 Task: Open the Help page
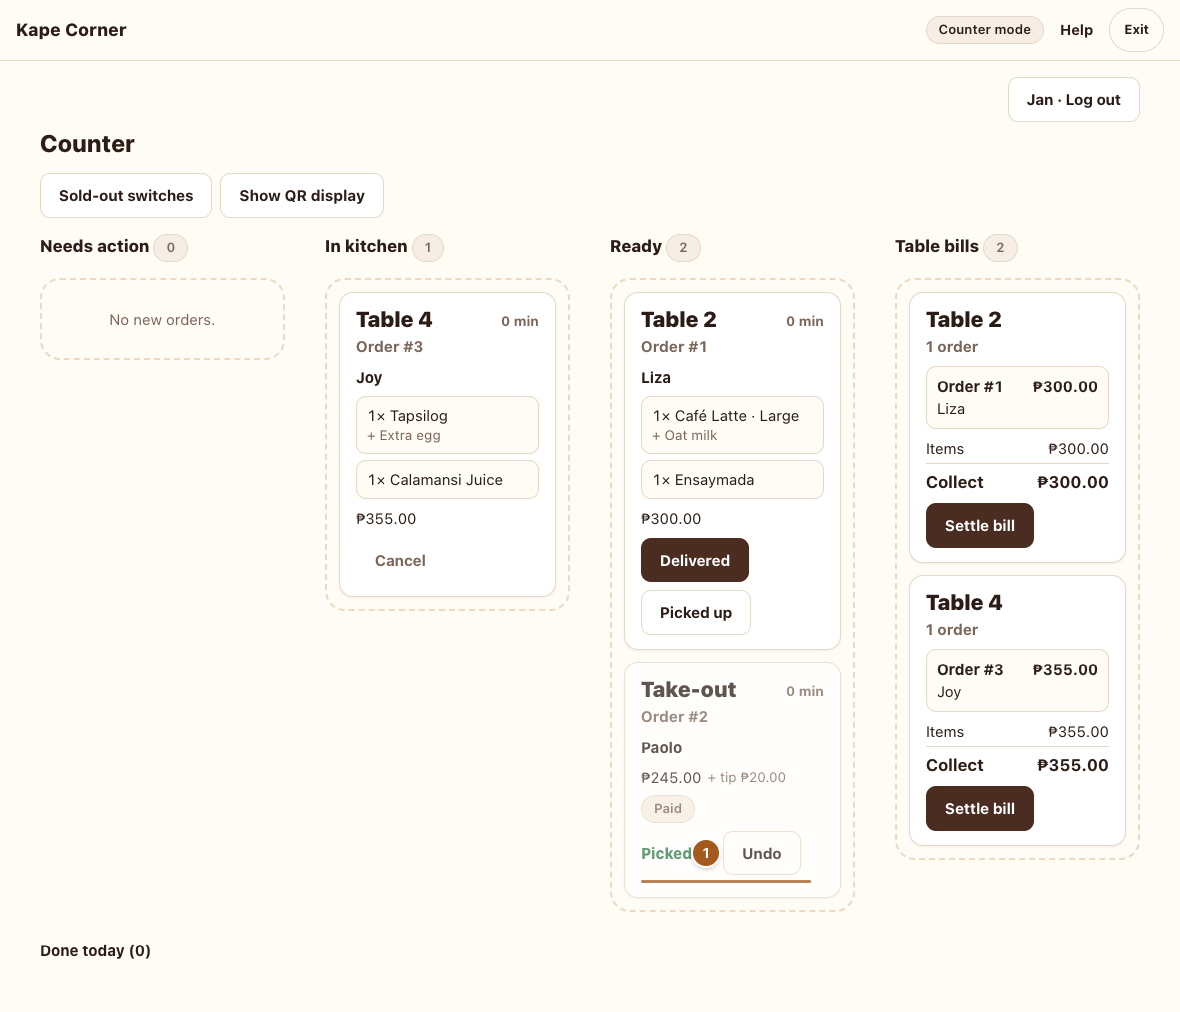click(x=1076, y=30)
